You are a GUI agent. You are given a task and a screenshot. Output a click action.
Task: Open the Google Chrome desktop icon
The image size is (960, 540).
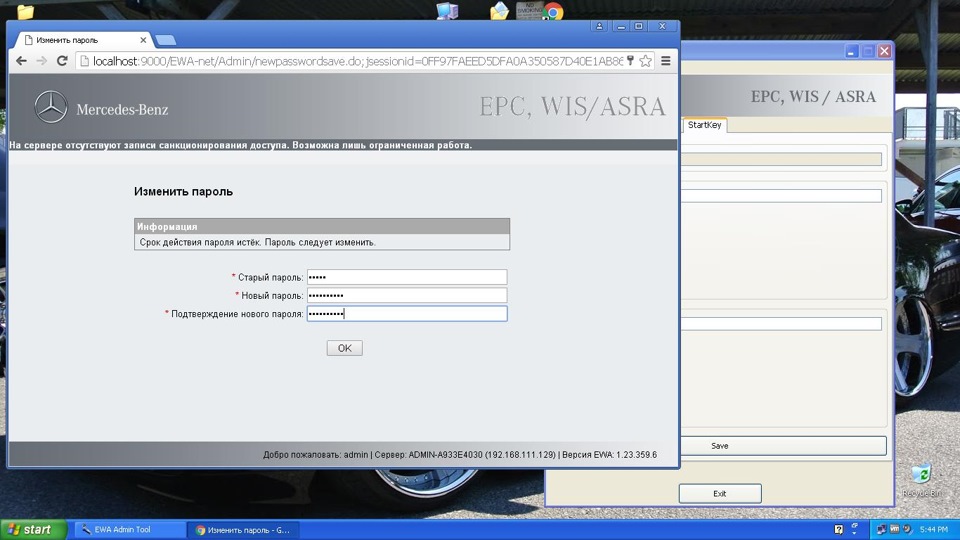click(553, 12)
